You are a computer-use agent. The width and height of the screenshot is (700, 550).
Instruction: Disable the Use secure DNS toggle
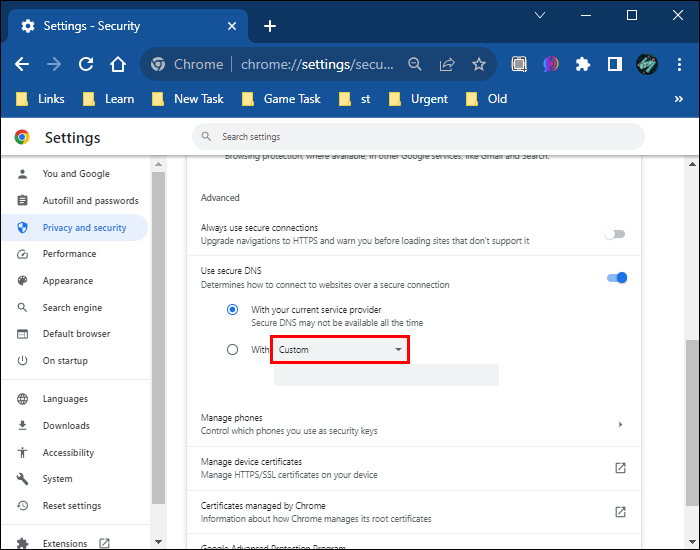617,277
